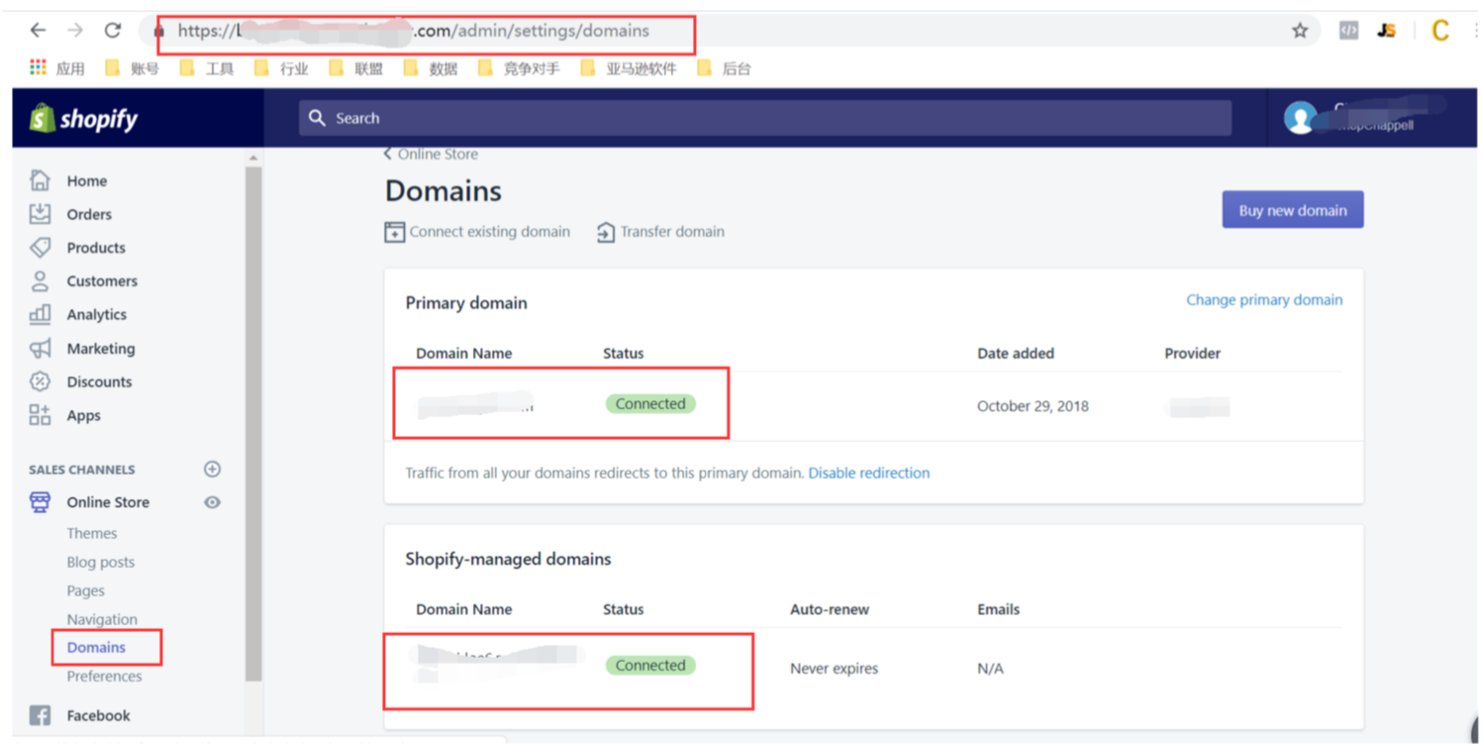View online store via eye icon

click(212, 502)
